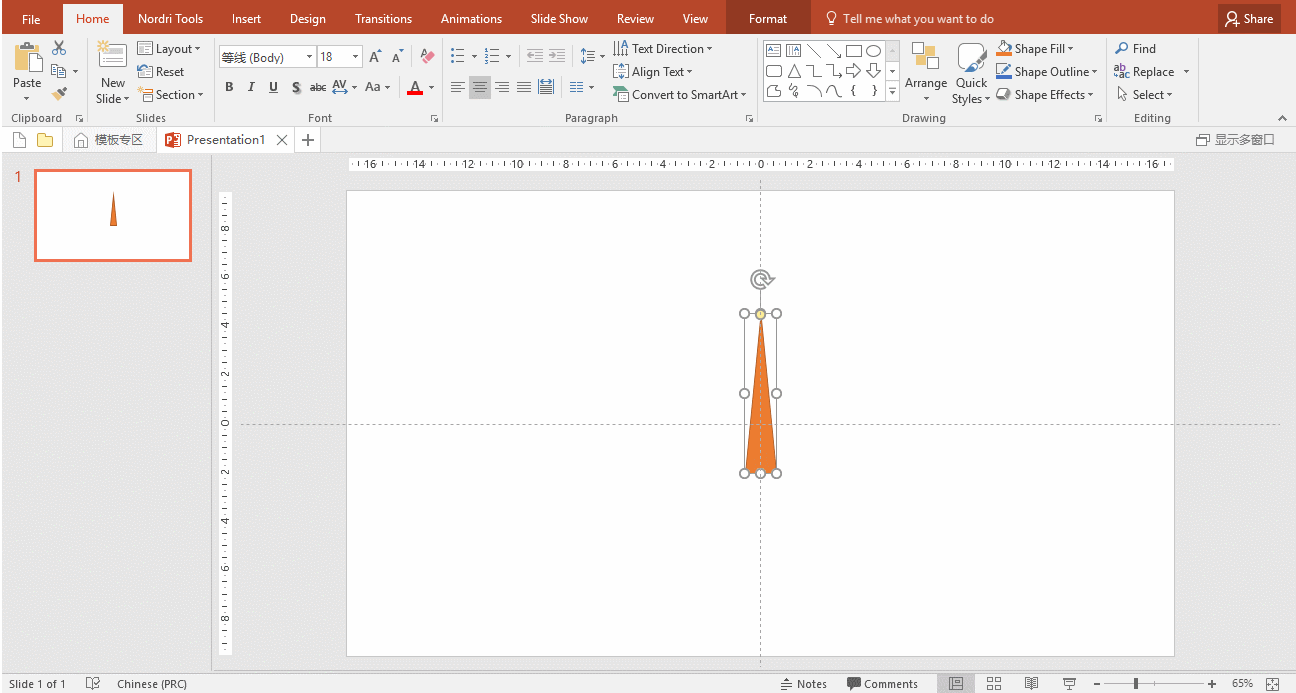Open the font size dropdown
This screenshot has height=693, width=1296.
[x=355, y=57]
